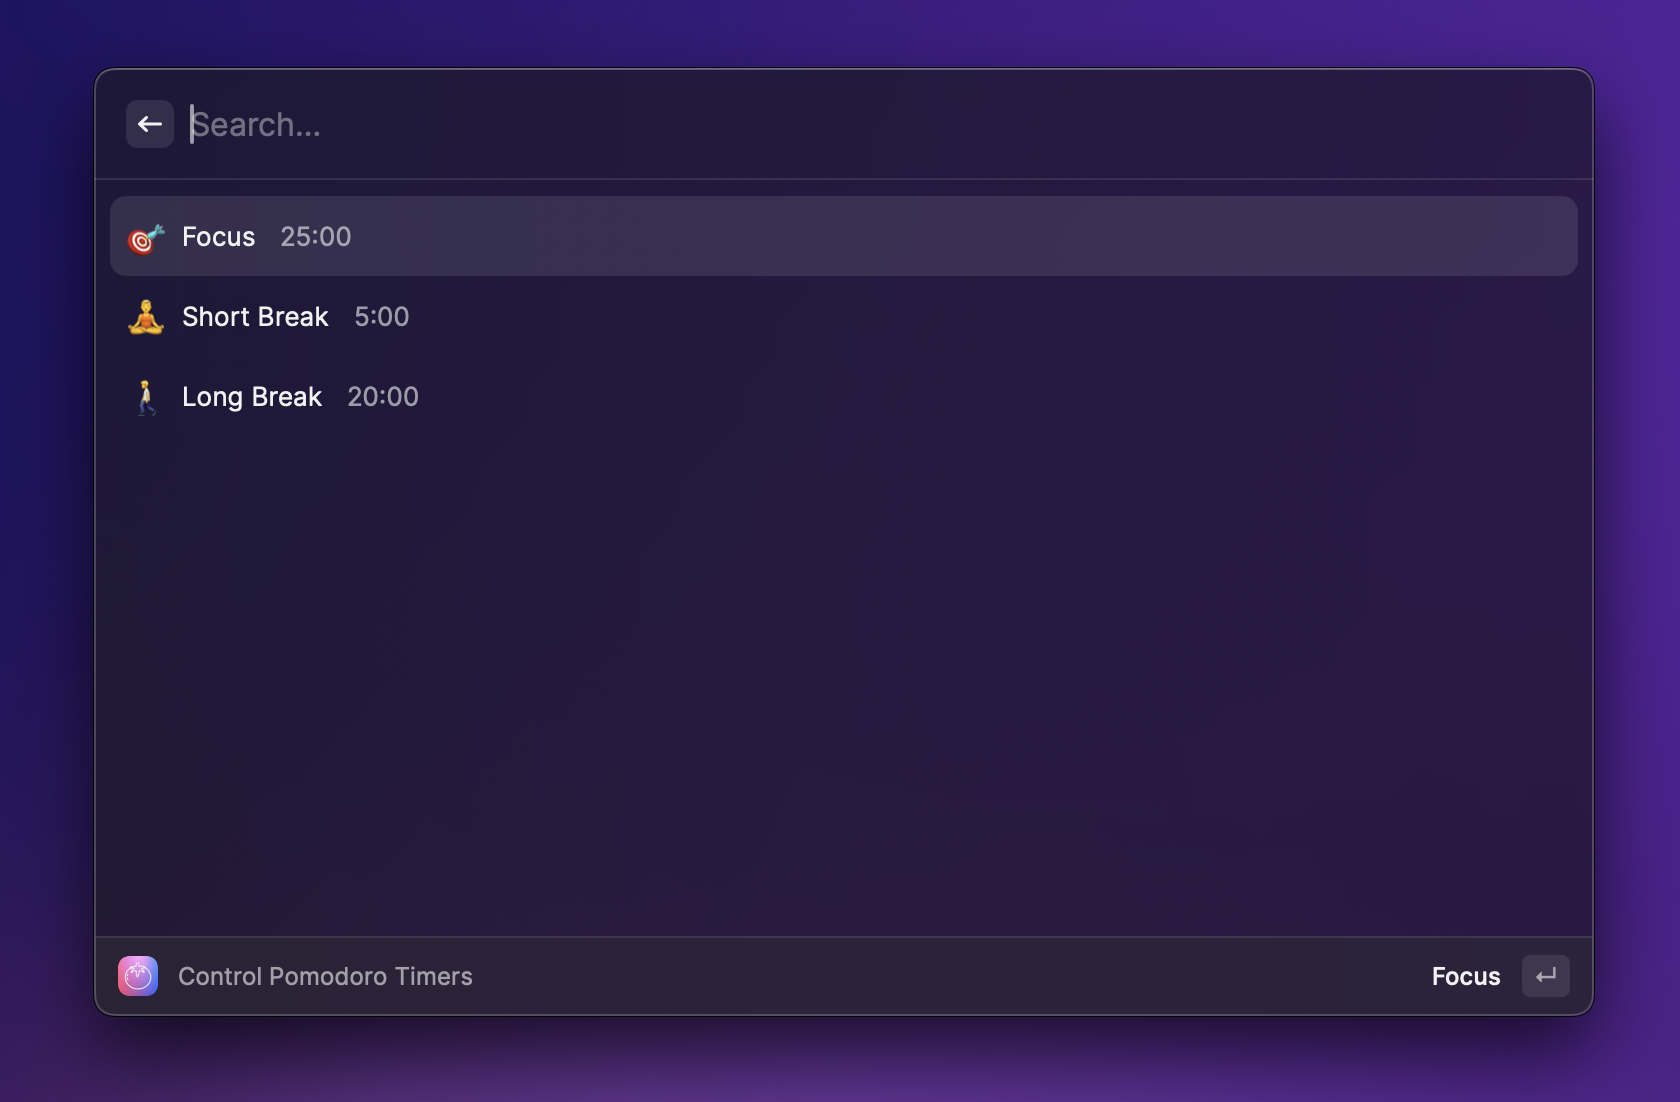Viewport: 1680px width, 1102px height.
Task: Open the Pomodoro tomato app icon
Action: 138,976
